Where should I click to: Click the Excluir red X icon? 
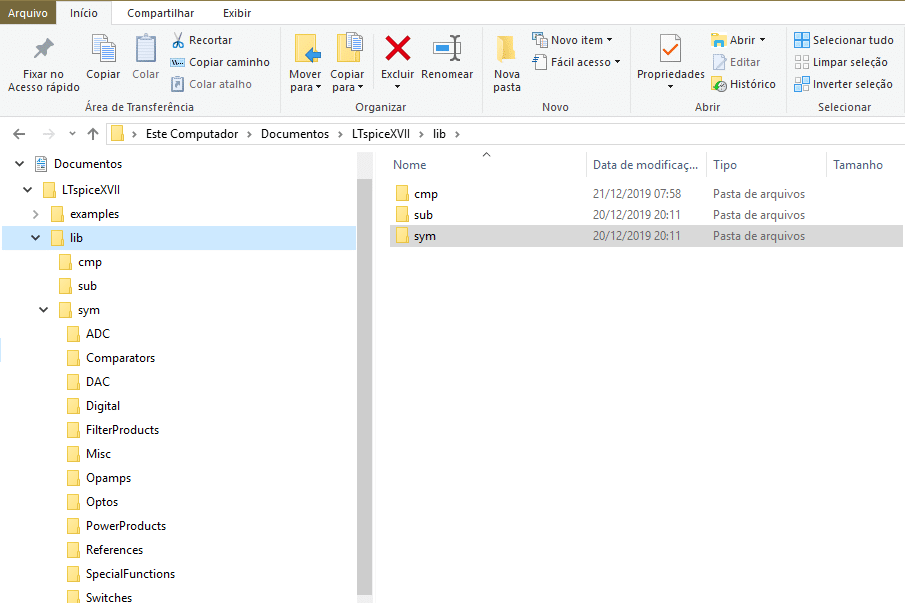coord(398,48)
